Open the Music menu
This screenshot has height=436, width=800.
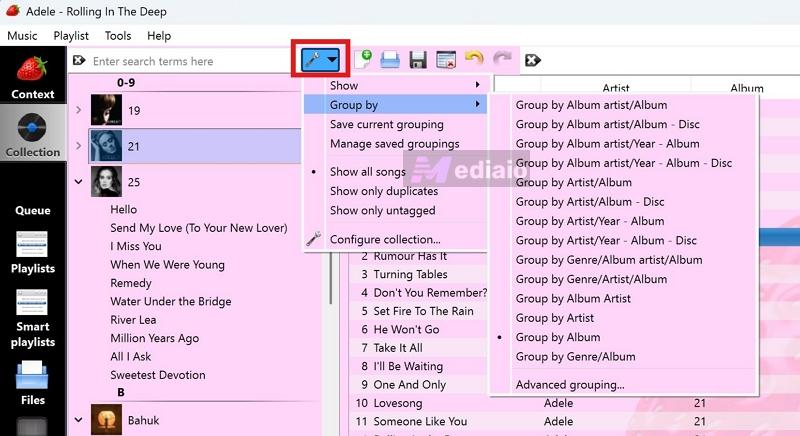22,36
